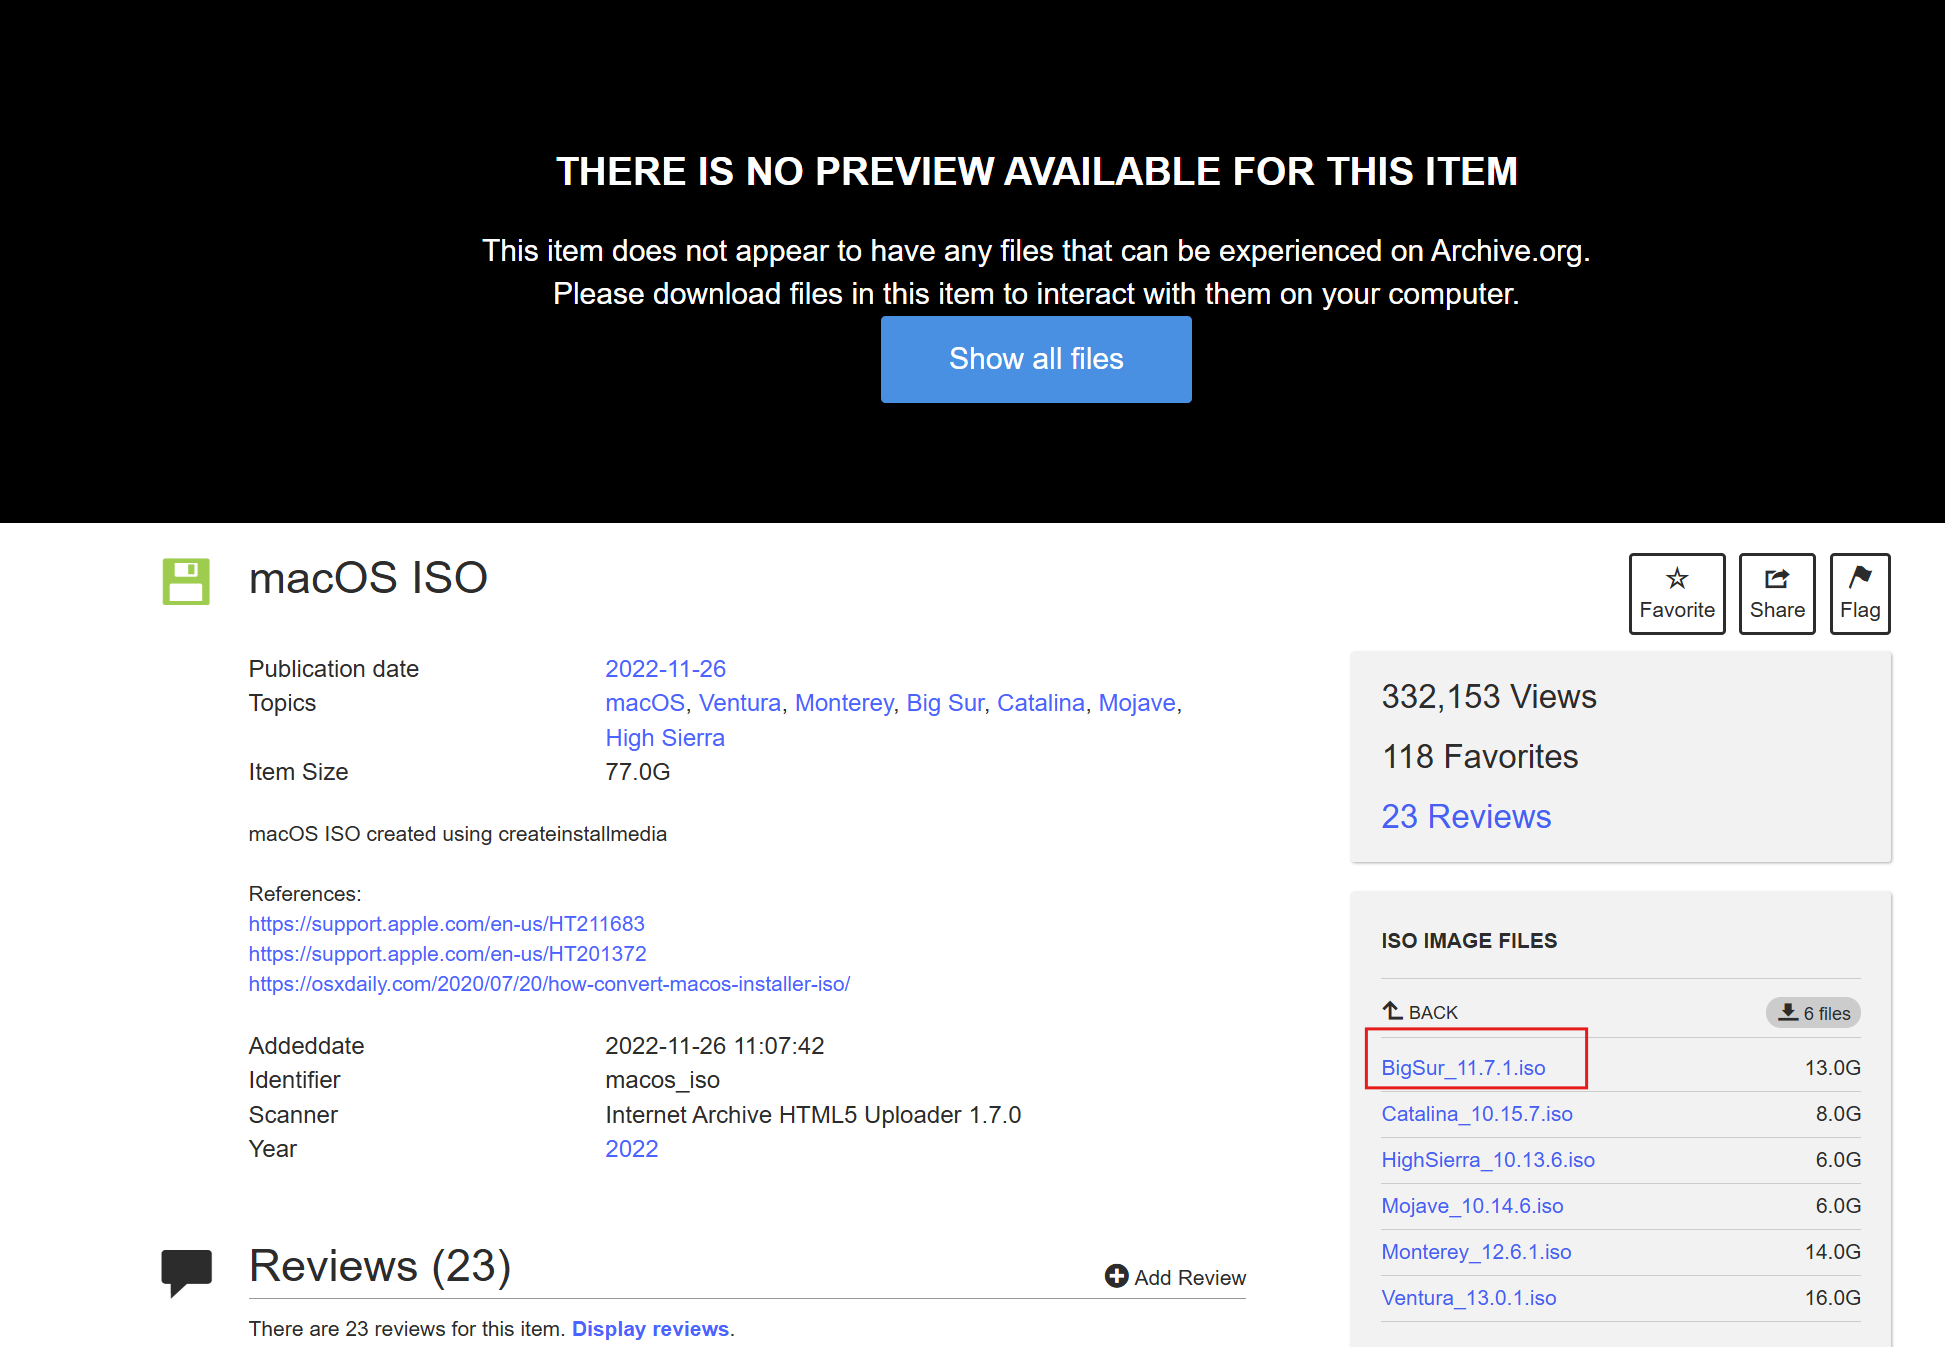1945x1347 pixels.
Task: Open the 2022-11-26 publication date link
Action: coord(665,669)
